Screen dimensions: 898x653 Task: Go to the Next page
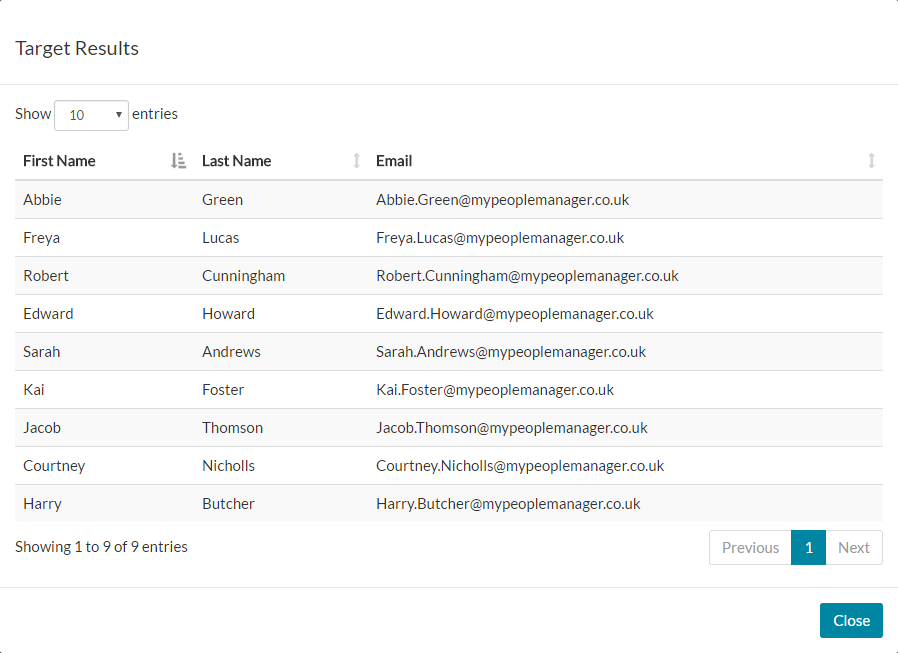[854, 547]
